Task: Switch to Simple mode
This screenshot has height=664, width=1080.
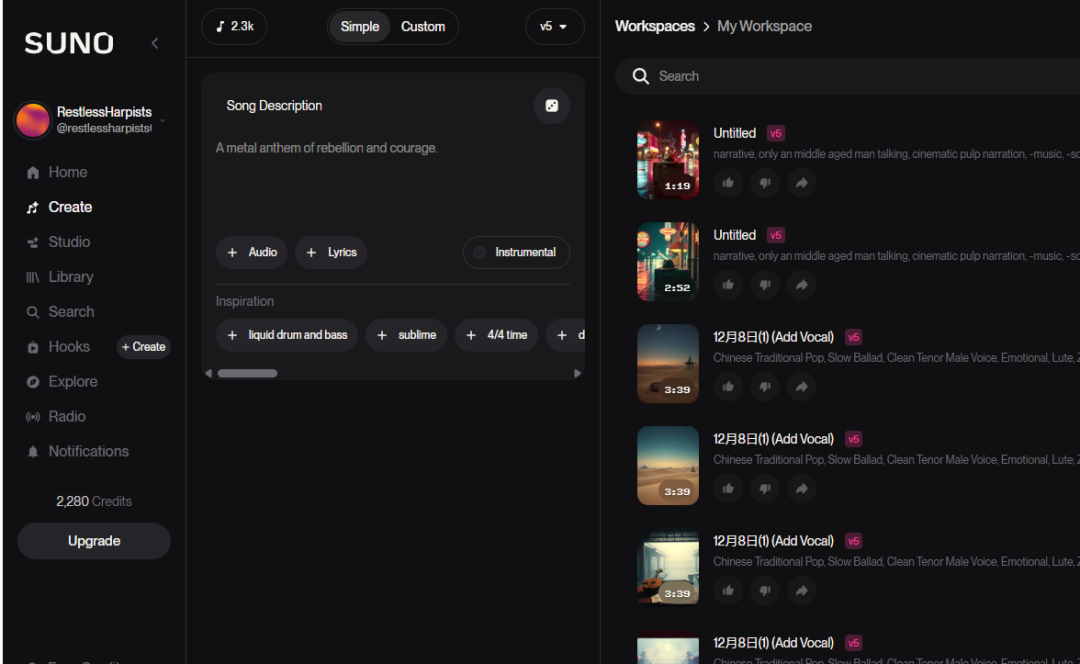Action: (360, 27)
